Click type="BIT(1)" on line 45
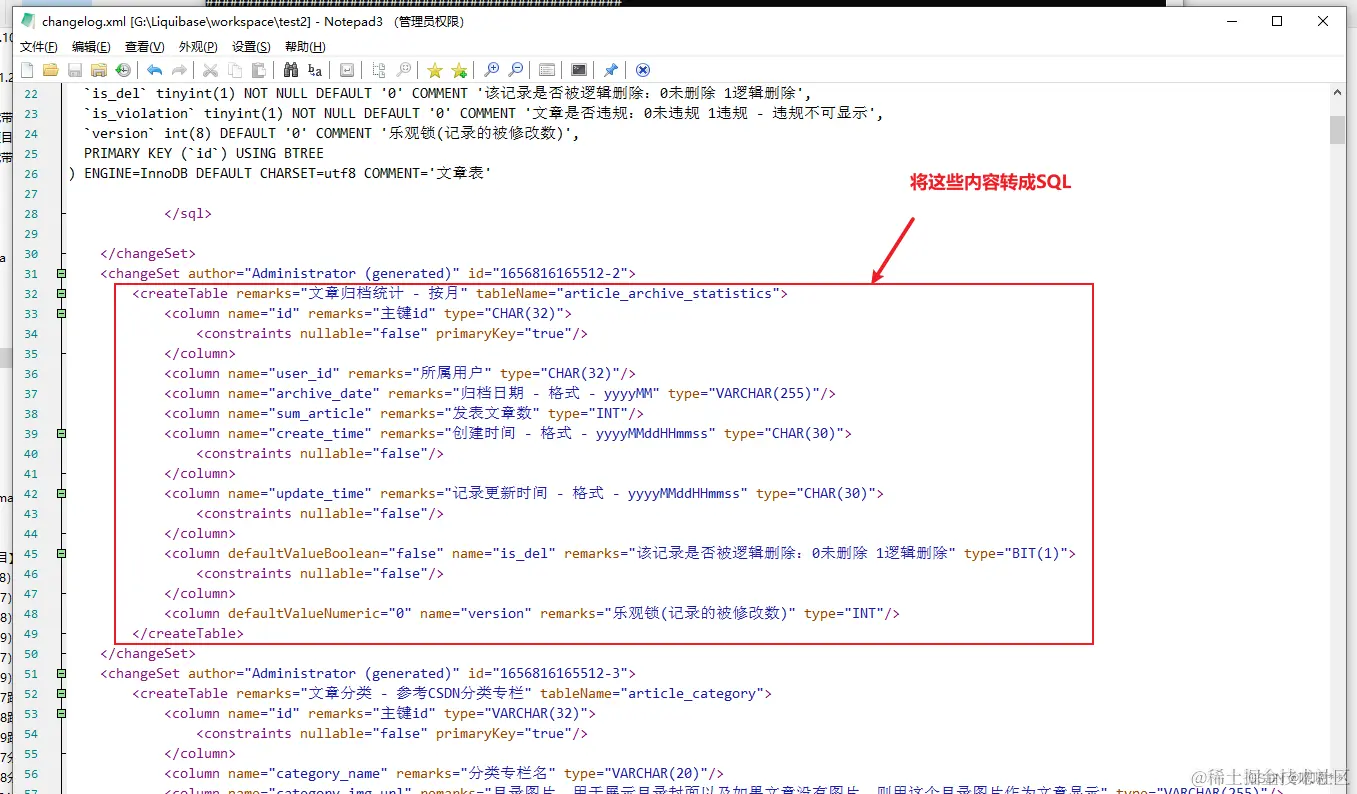Viewport: 1357px width, 794px height. point(1016,553)
